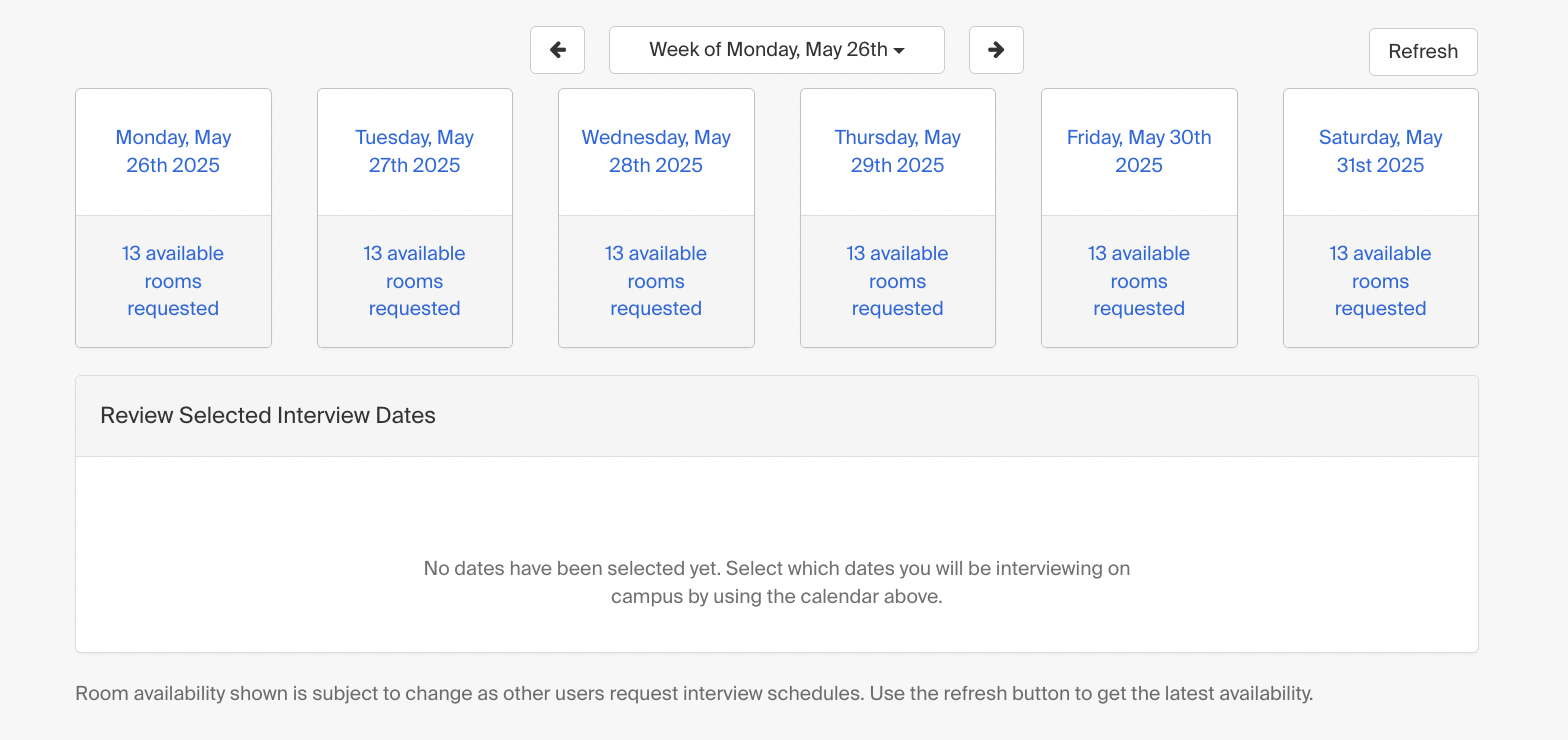Open Saturday's 13 available rooms link
This screenshot has height=740, width=1568.
pyautogui.click(x=1380, y=281)
